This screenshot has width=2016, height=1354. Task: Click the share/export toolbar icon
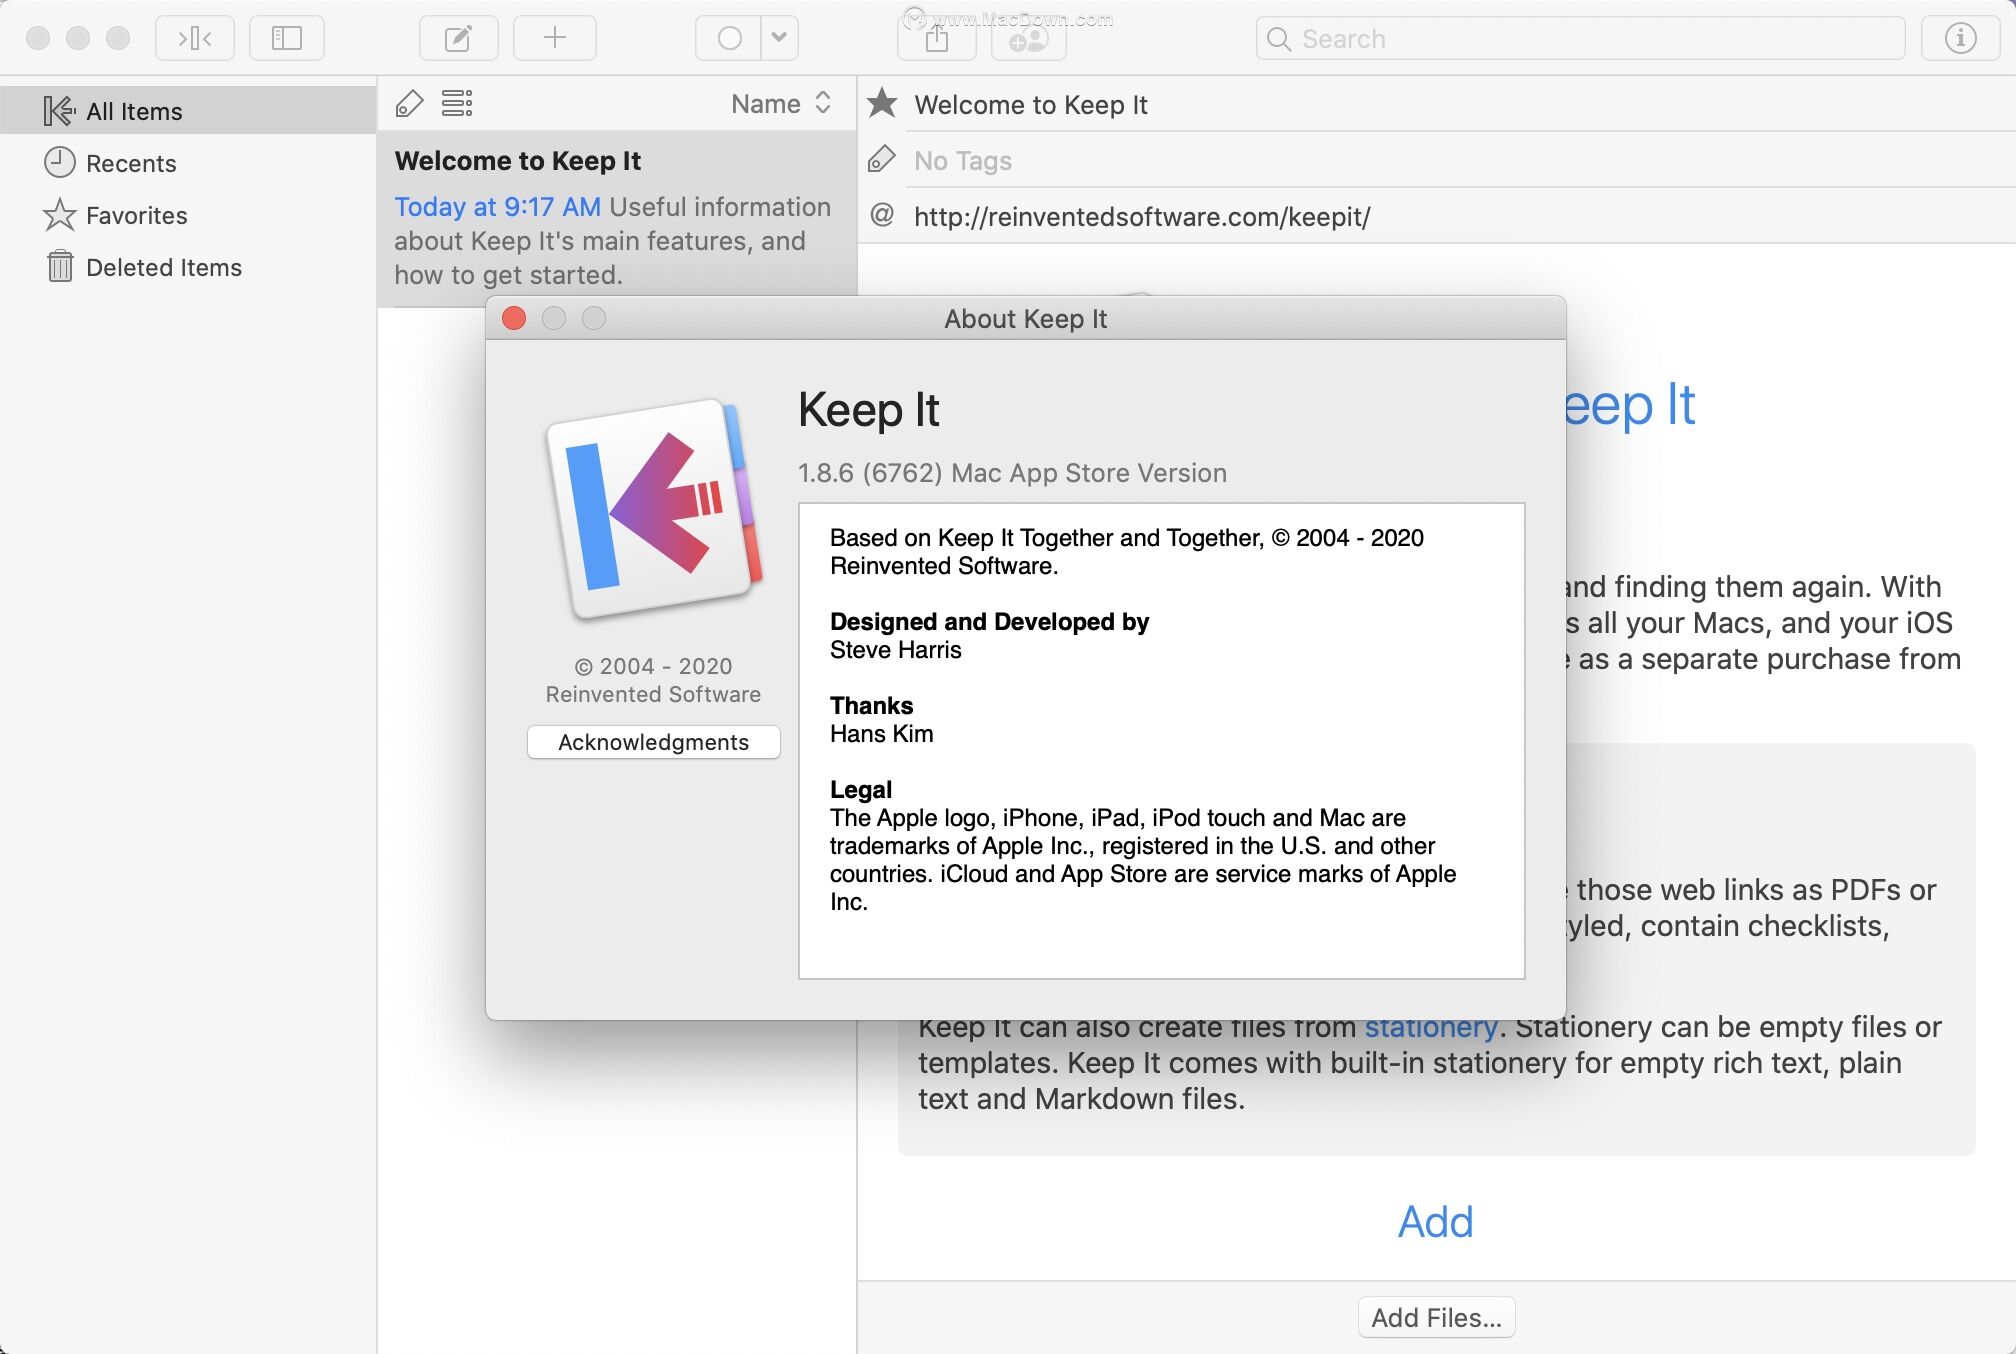(937, 38)
